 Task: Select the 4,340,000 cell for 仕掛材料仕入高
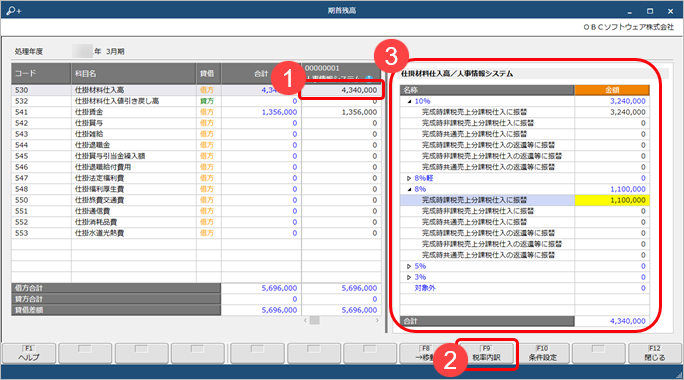click(341, 90)
